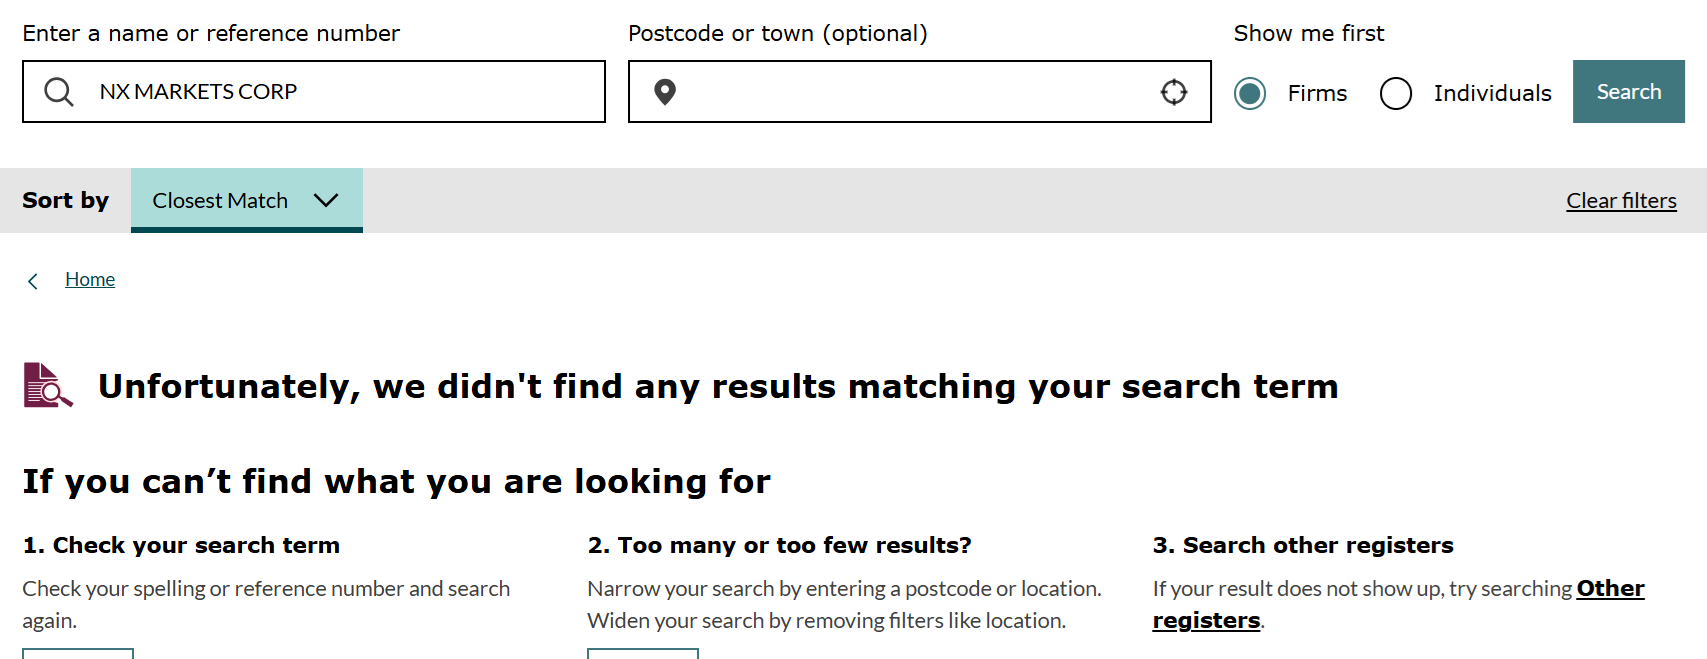The image size is (1707, 659).
Task: Click the location pin icon
Action: [665, 92]
